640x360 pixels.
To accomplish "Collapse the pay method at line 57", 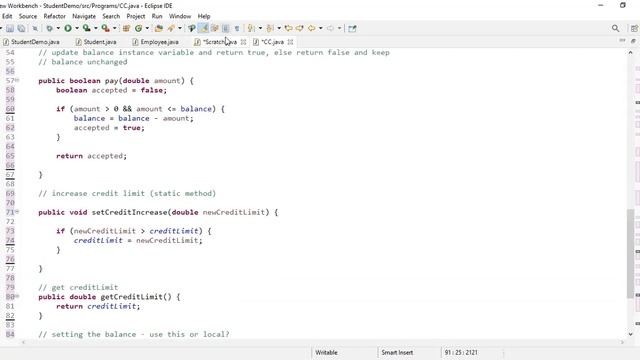I will (x=18, y=80).
